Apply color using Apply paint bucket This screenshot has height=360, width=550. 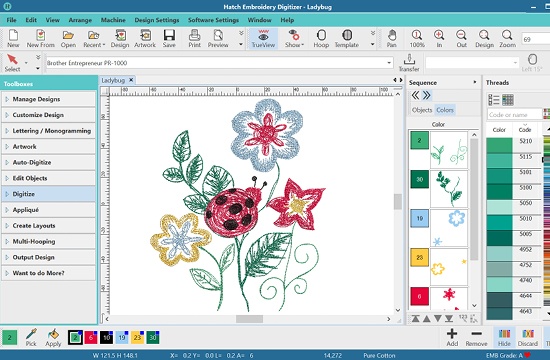(53, 338)
